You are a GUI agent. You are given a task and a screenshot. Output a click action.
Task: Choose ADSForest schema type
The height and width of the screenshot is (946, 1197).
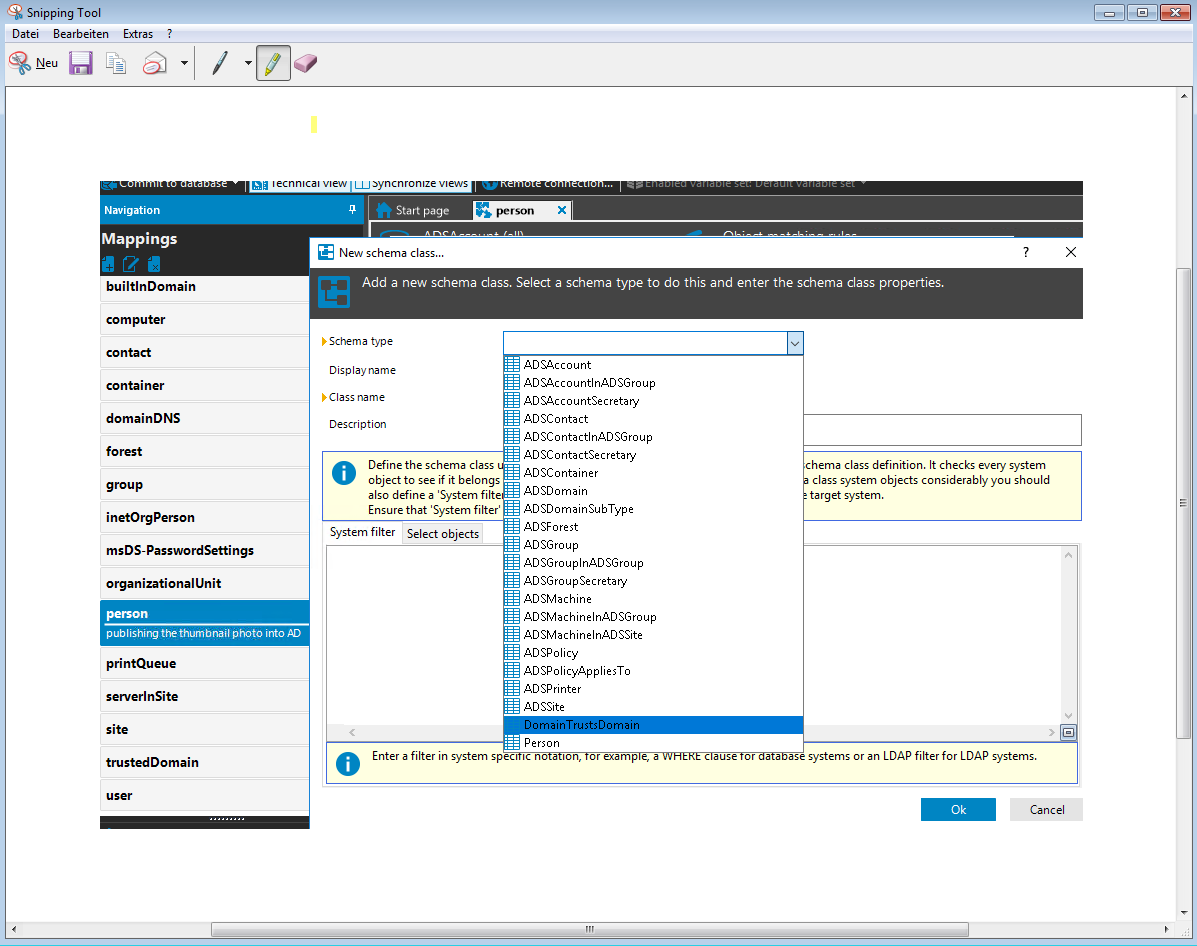(653, 527)
